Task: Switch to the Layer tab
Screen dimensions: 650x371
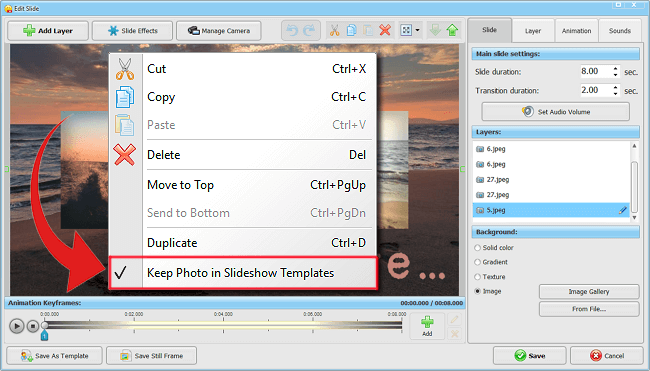Action: coord(533,31)
